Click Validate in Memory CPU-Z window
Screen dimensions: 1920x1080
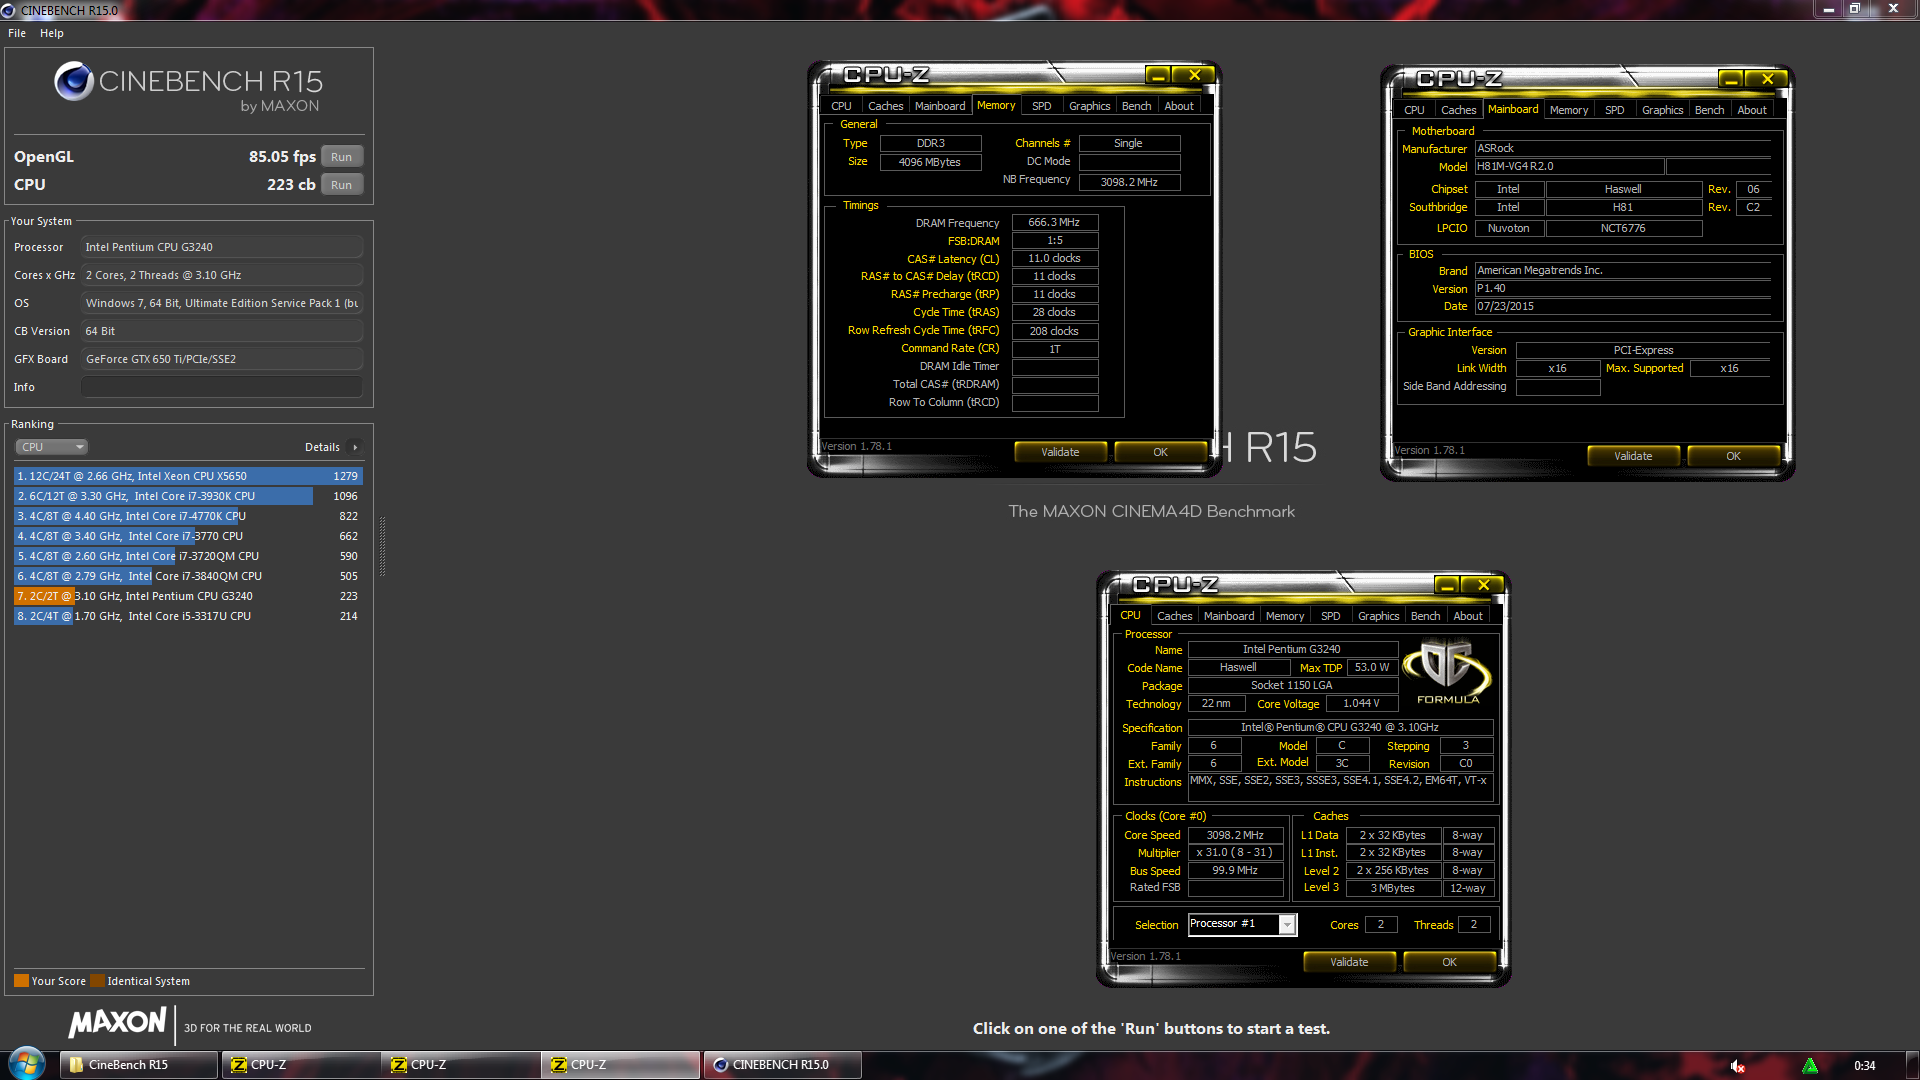point(1060,452)
